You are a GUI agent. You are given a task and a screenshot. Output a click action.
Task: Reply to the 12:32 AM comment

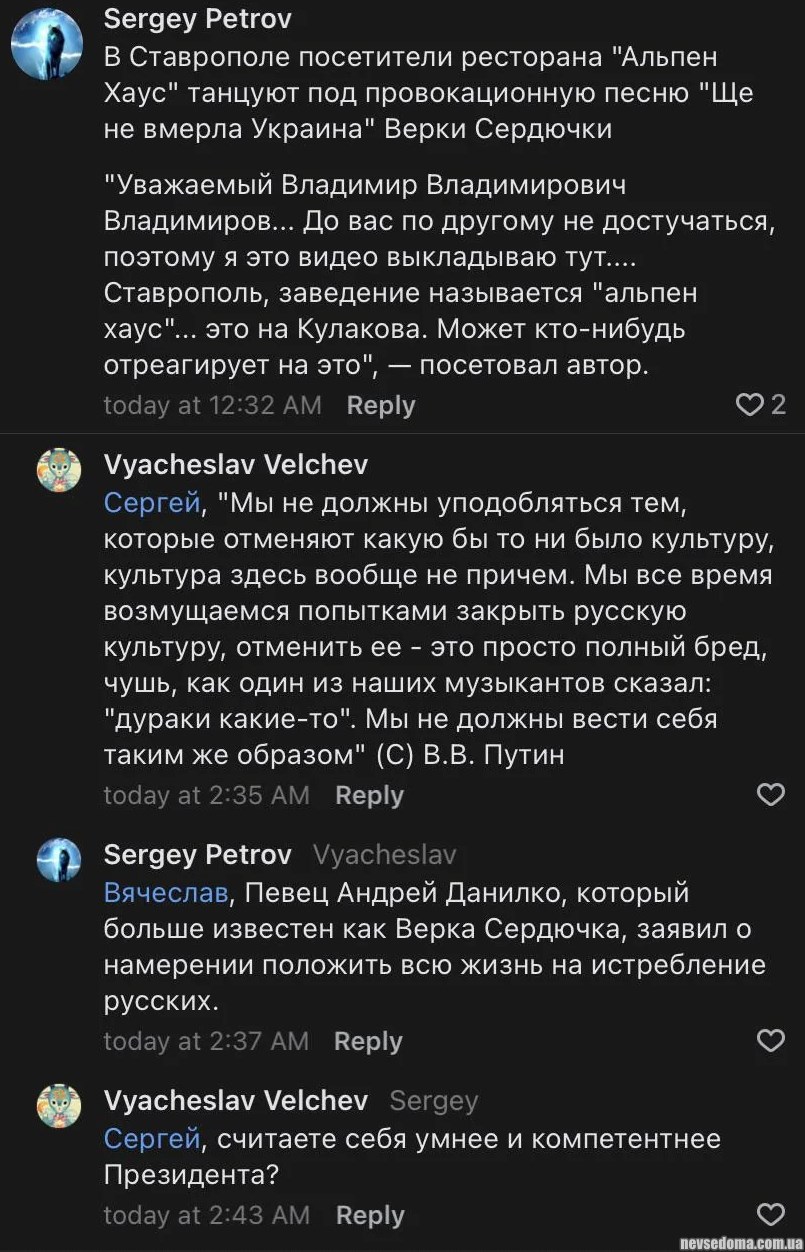pos(380,405)
